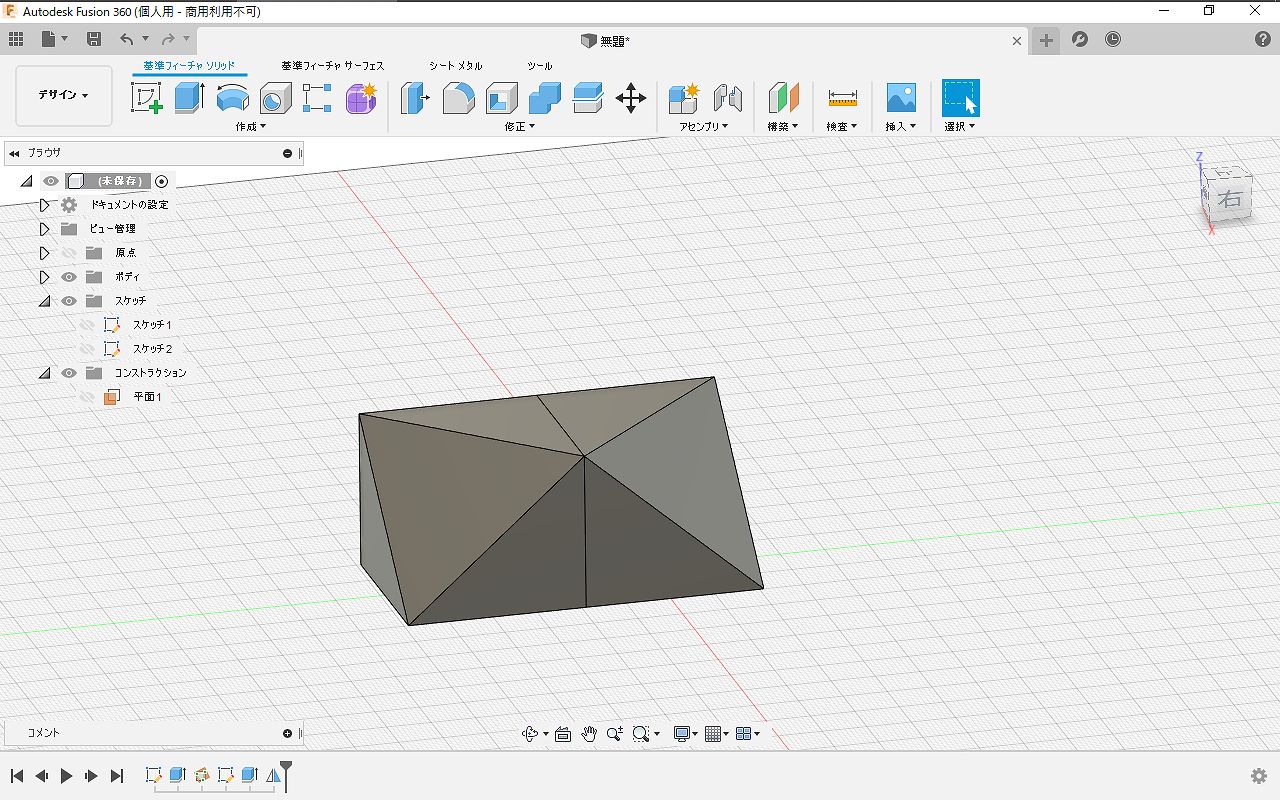
Task: Select the Combine tool
Action: click(544, 98)
